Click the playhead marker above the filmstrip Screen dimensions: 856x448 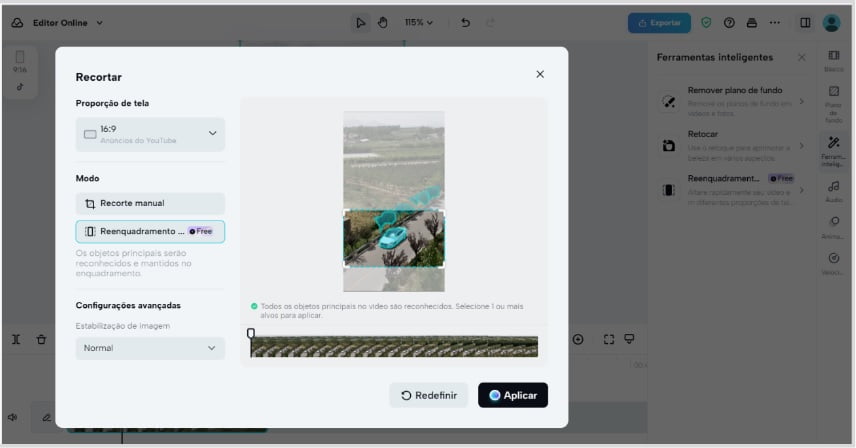coord(251,333)
